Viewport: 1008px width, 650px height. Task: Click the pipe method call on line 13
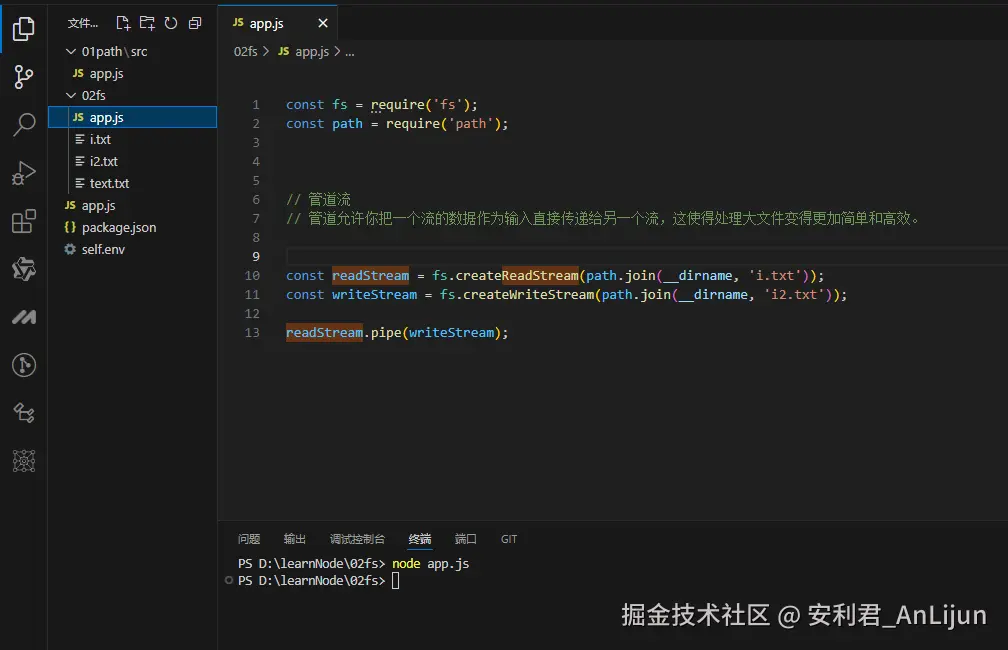[386, 332]
